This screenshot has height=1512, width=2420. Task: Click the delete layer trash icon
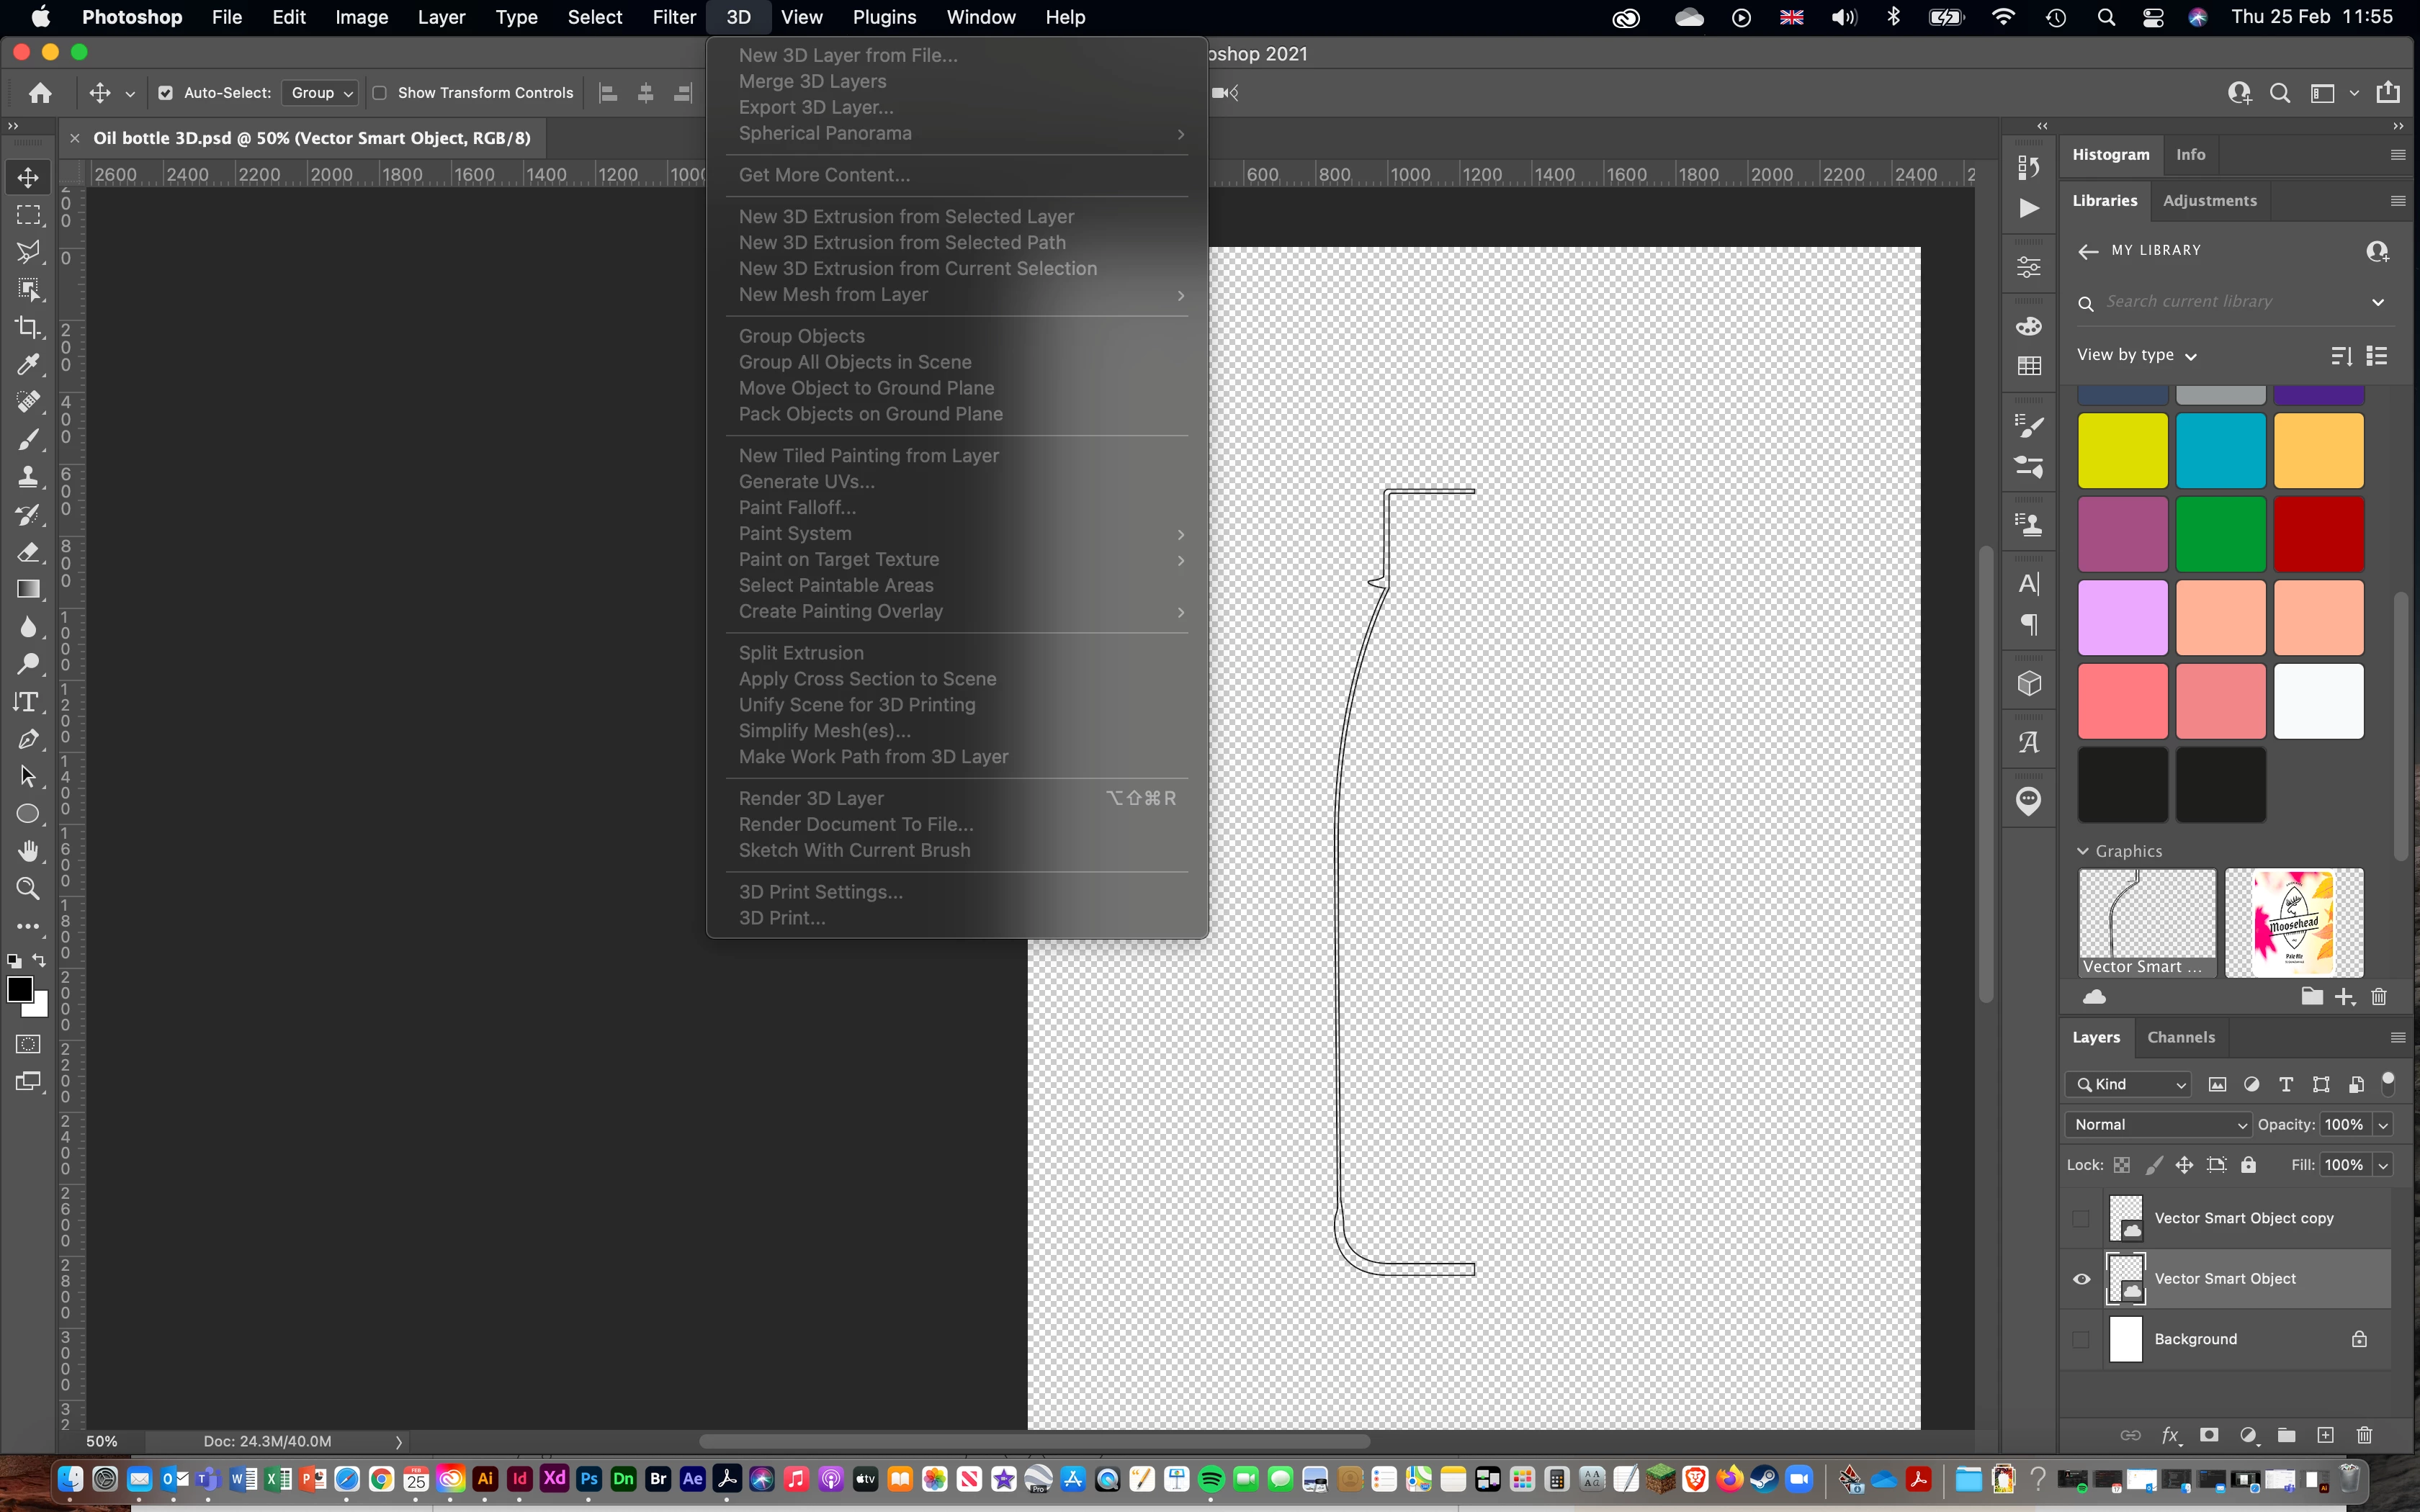pyautogui.click(x=2364, y=1436)
